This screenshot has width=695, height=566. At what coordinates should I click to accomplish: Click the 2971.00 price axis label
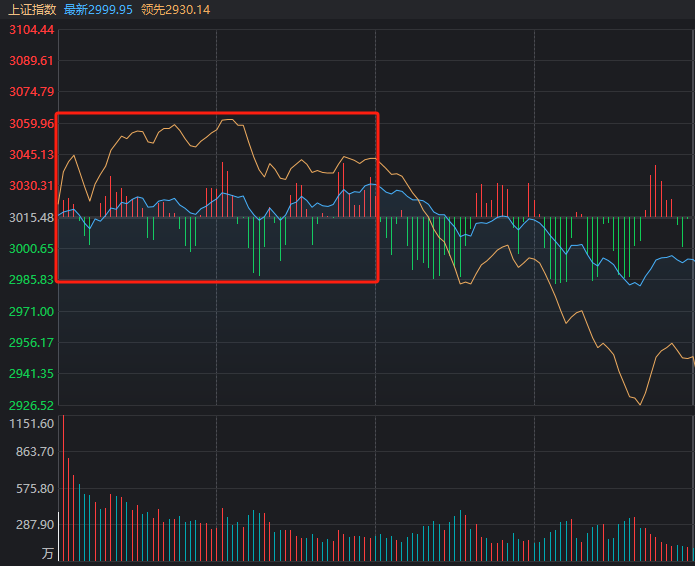[x=31, y=311]
